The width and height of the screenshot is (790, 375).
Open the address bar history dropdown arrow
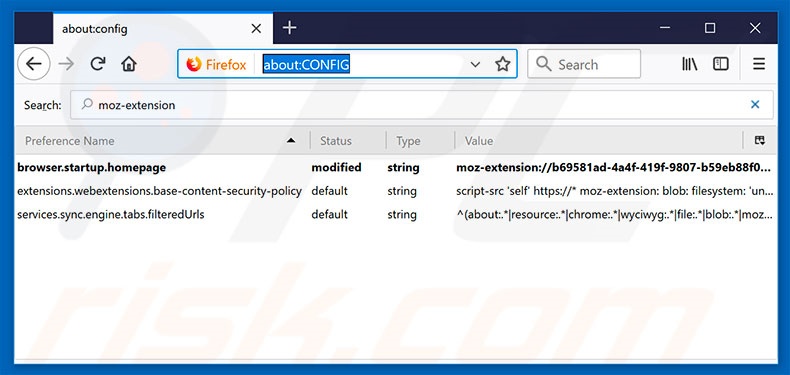click(475, 65)
